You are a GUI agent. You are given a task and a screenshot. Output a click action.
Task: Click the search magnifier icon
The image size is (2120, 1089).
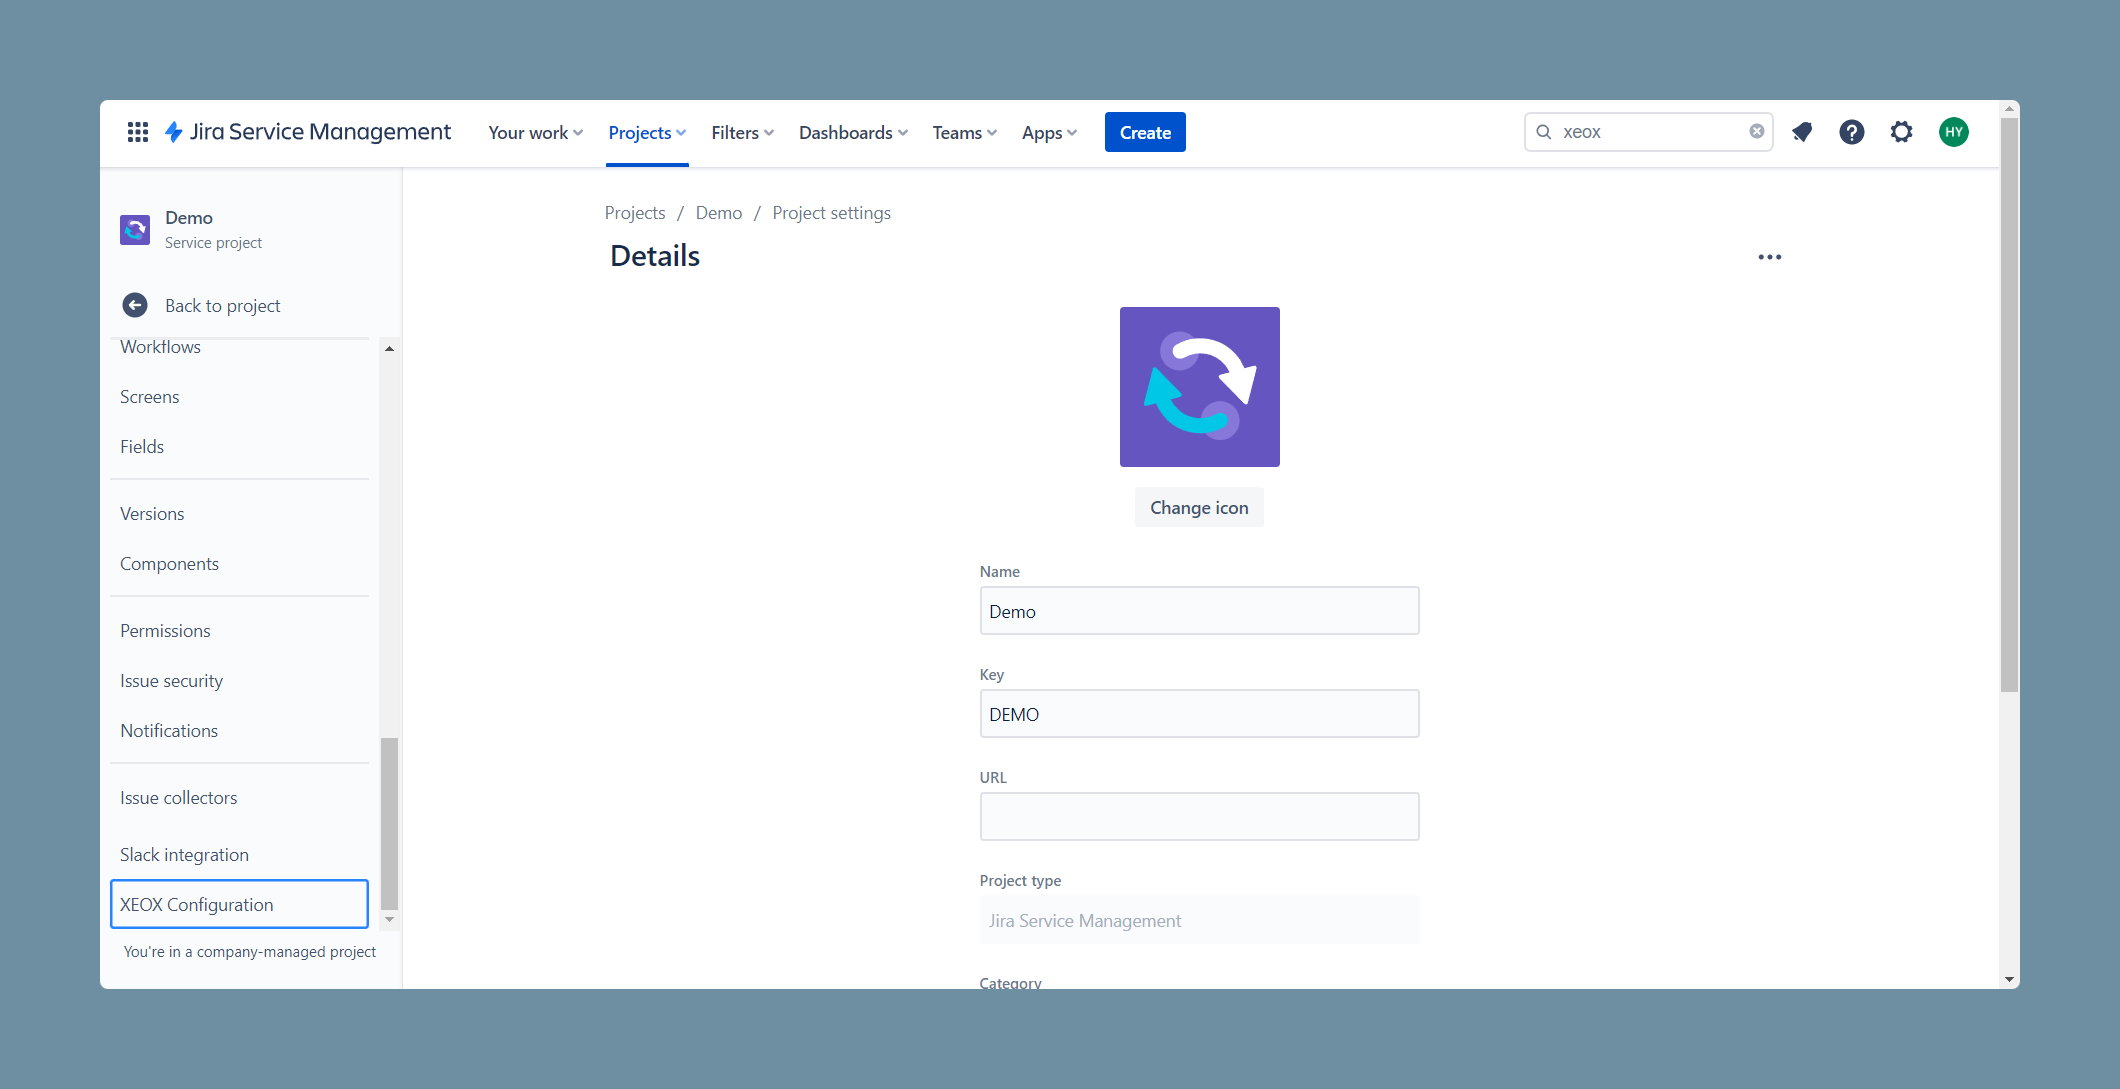pos(1544,132)
